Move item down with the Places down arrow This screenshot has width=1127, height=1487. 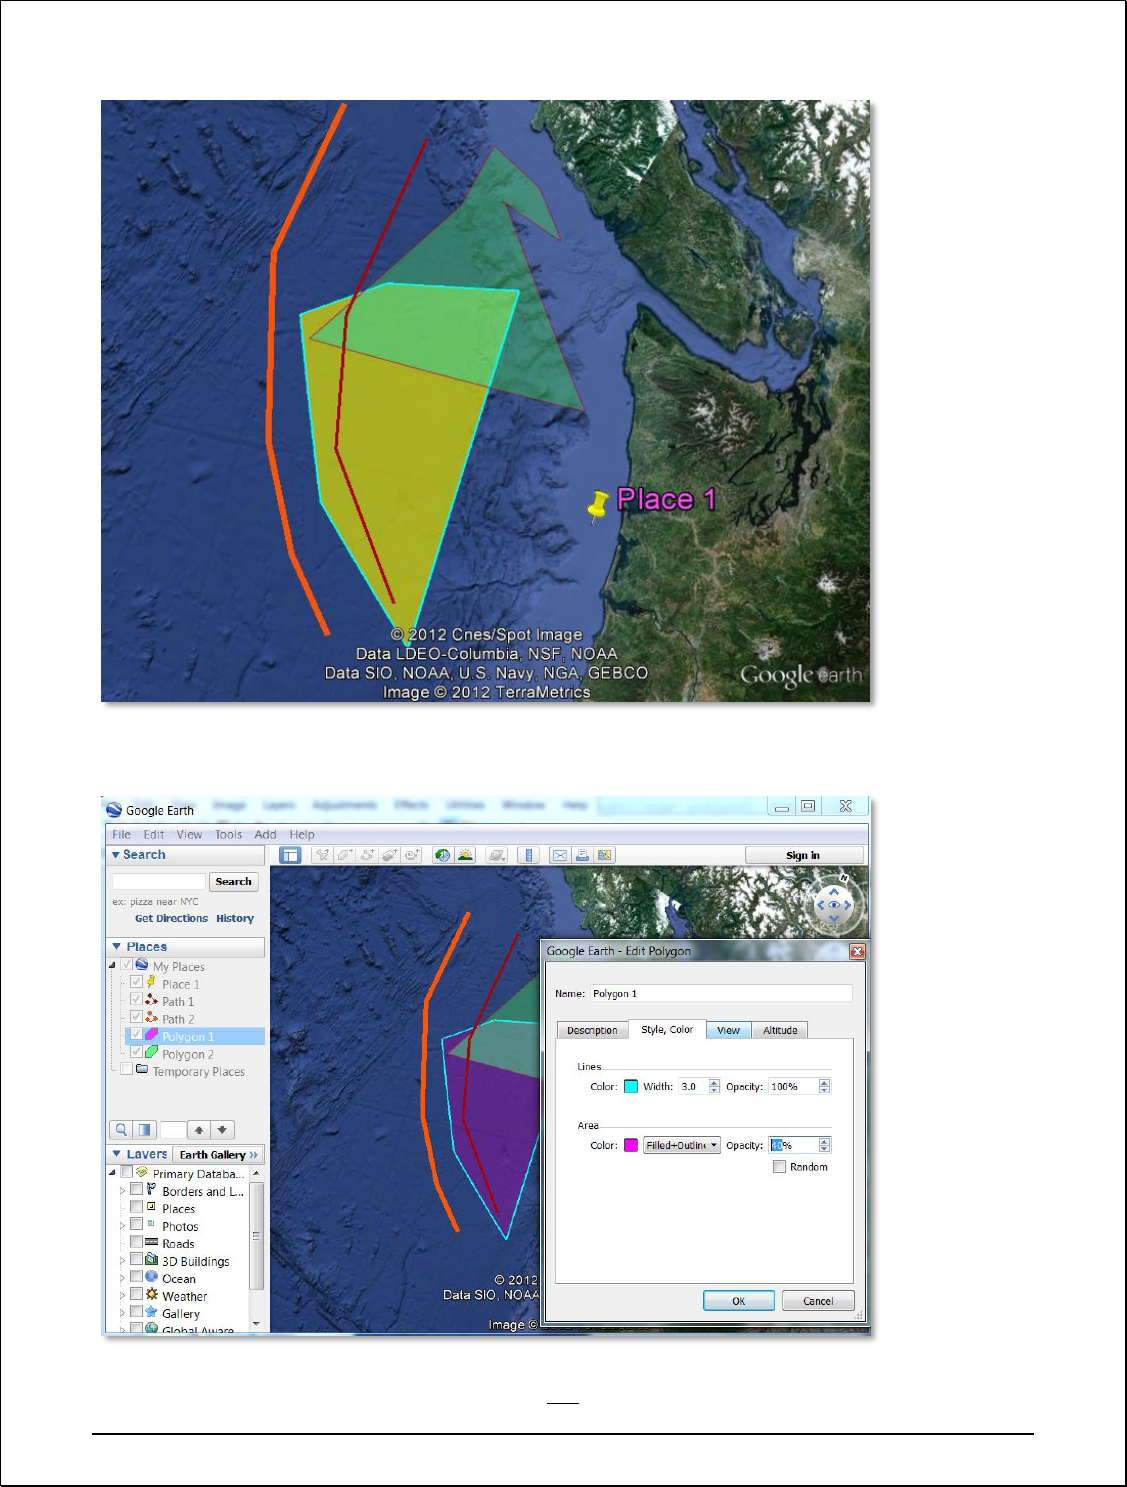(222, 1130)
